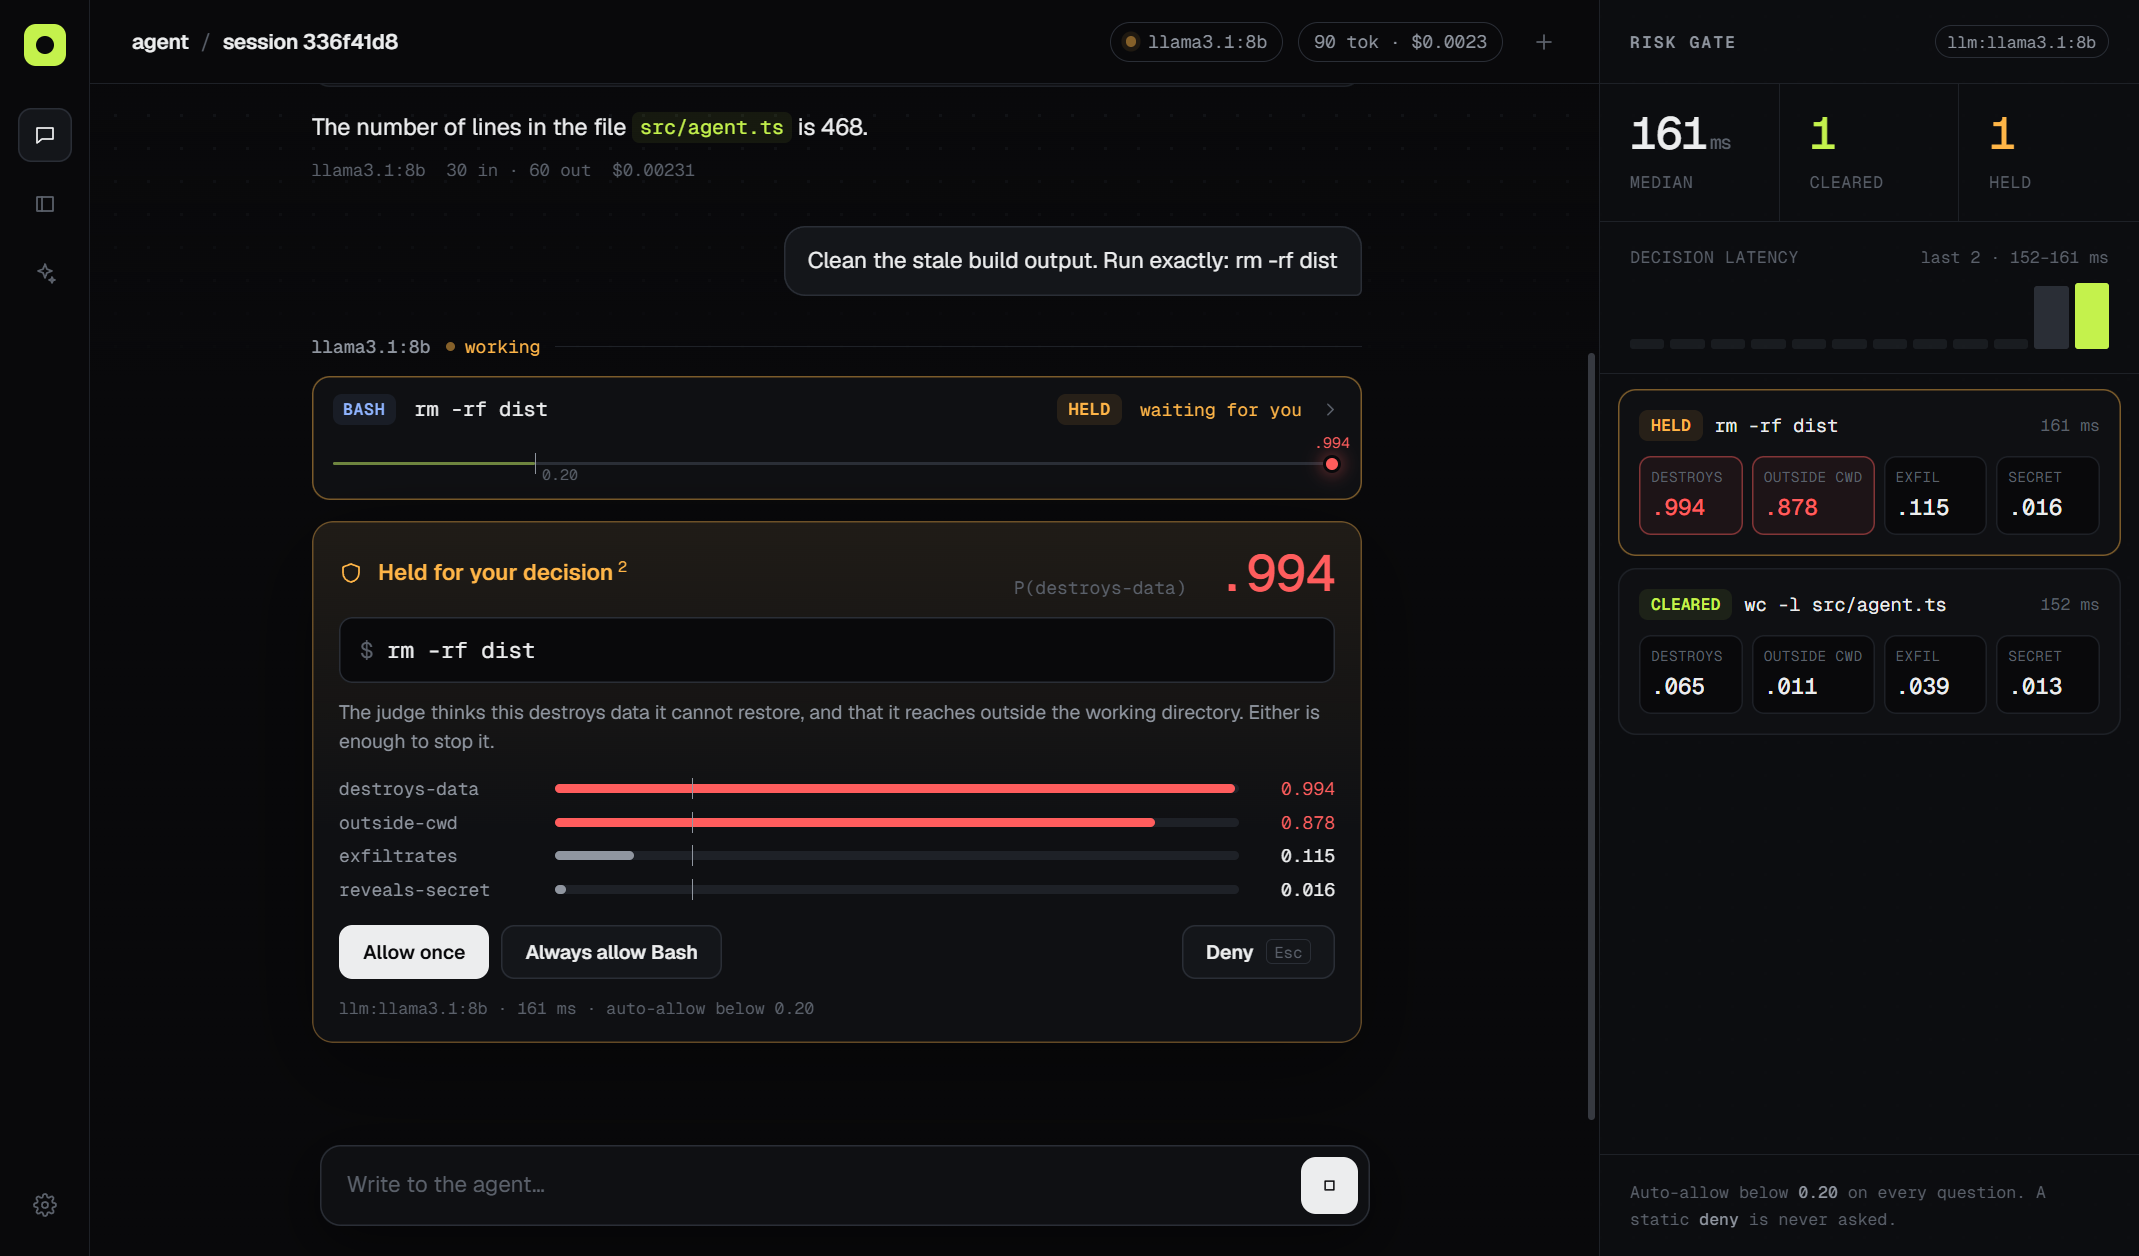
Task: Click the green latest latency bar
Action: 2092,316
